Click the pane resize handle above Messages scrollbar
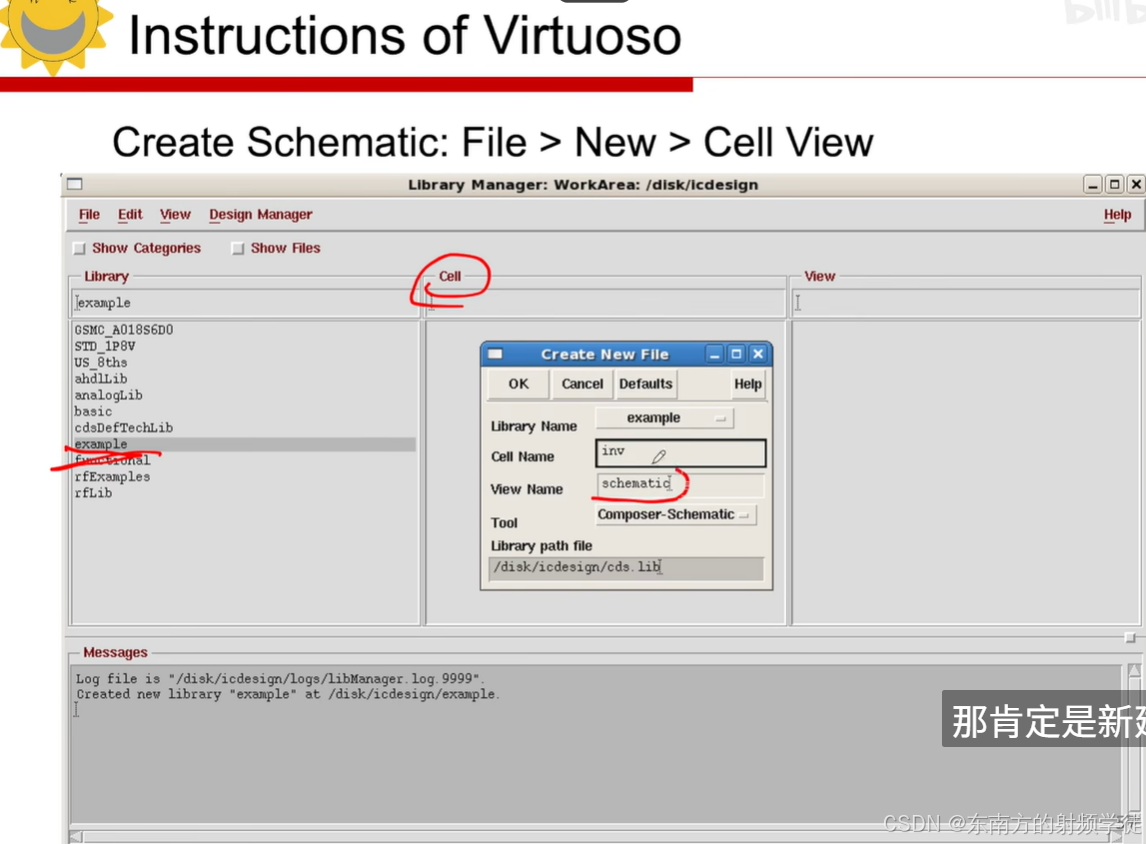Viewport: 1146px width, 844px height. (1130, 638)
